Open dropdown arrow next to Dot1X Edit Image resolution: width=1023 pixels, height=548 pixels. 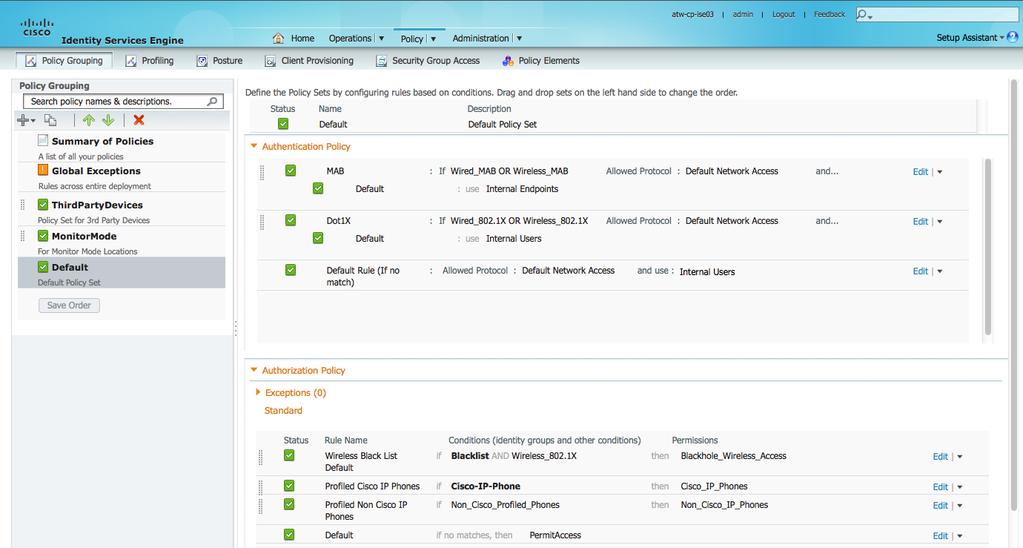coord(939,222)
